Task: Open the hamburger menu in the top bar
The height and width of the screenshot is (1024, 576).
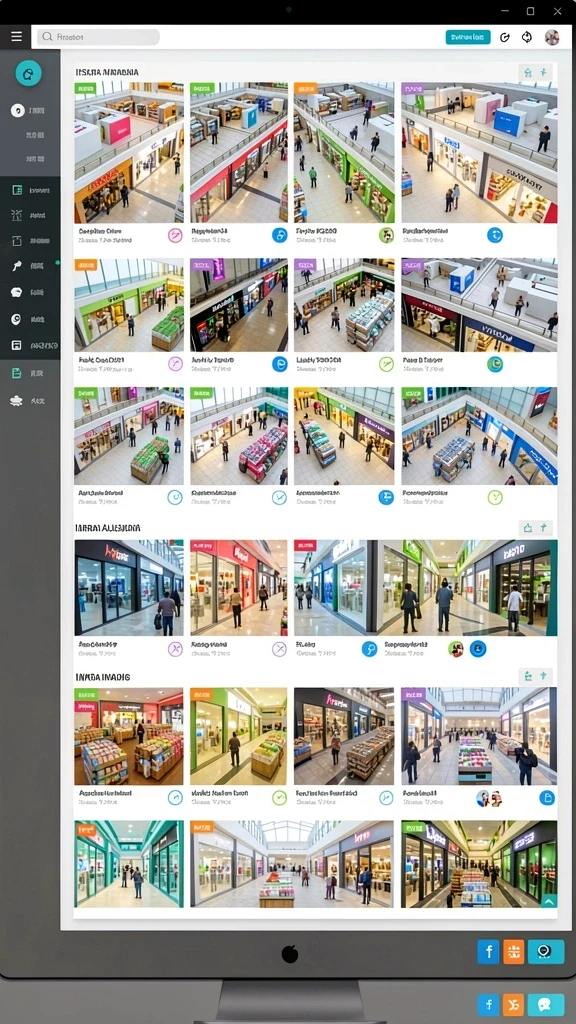Action: click(x=16, y=37)
